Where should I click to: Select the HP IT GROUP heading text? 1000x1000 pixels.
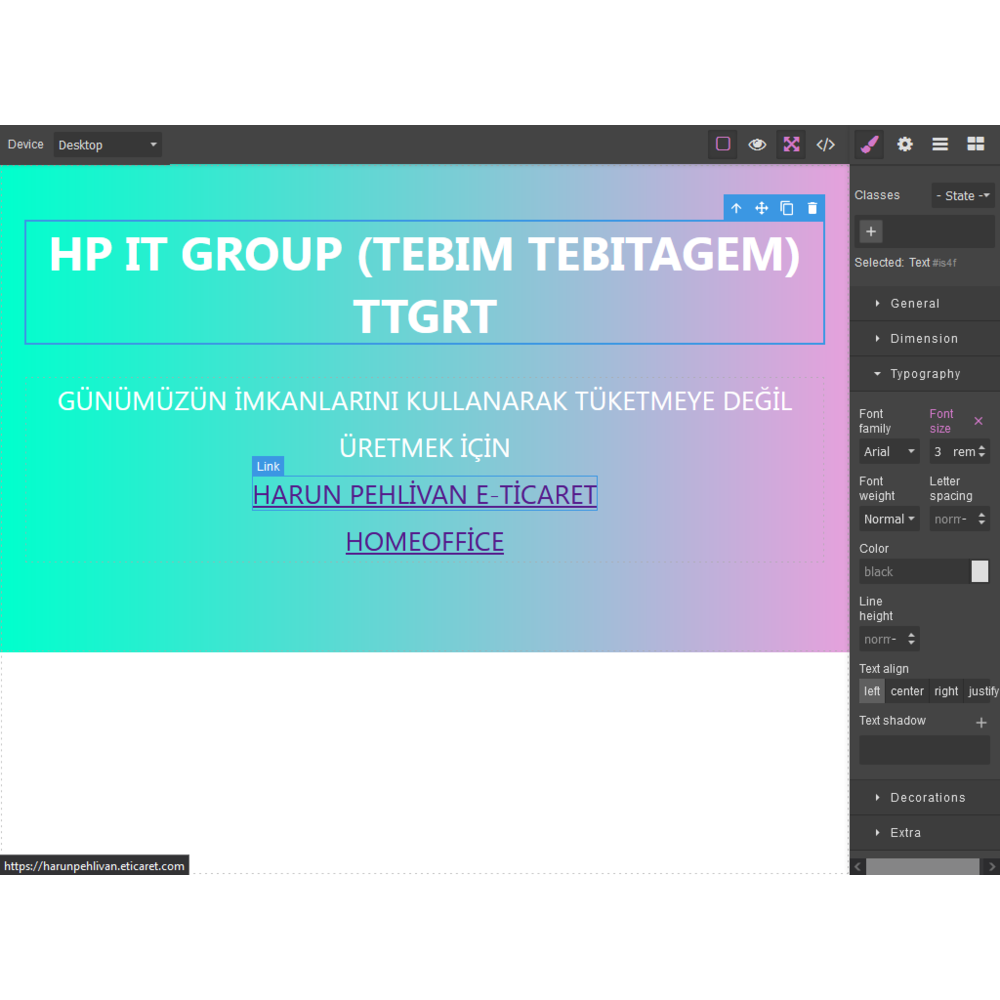coord(425,283)
